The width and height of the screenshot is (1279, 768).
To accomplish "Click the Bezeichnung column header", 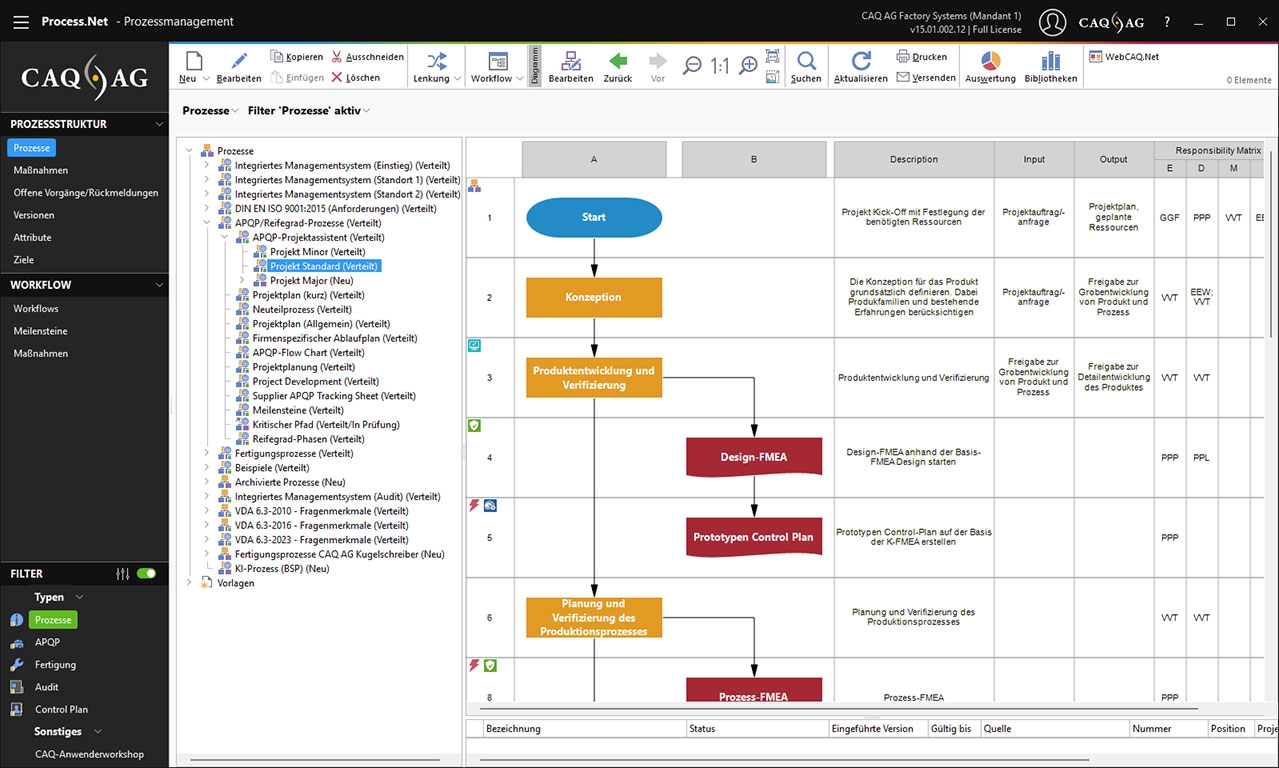I will tap(584, 729).
